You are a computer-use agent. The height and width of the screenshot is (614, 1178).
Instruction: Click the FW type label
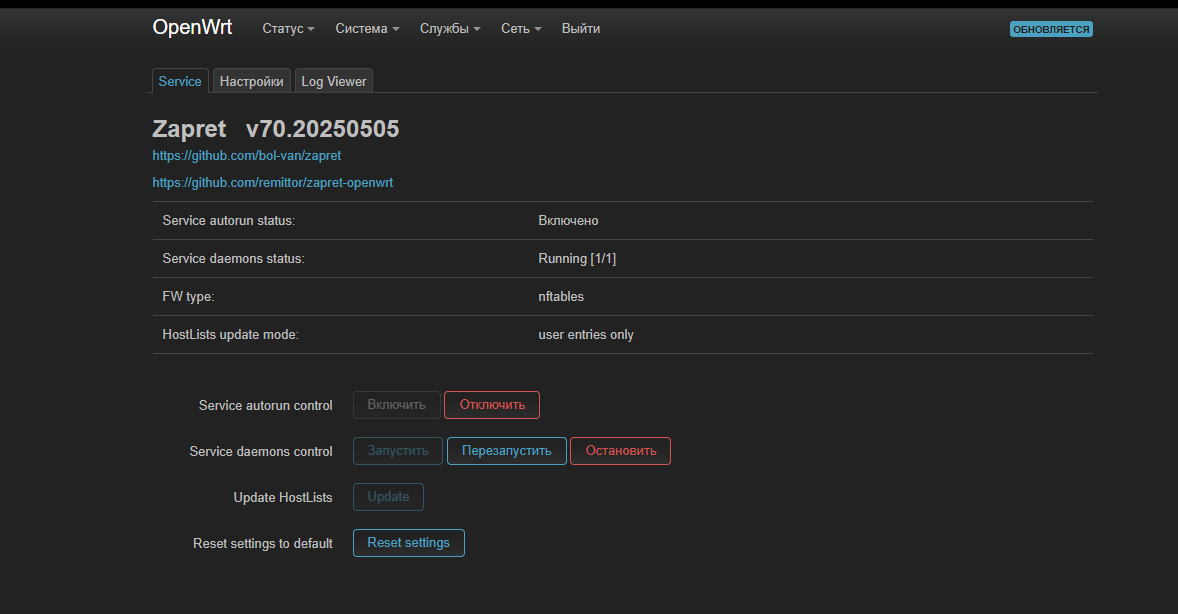pos(189,297)
